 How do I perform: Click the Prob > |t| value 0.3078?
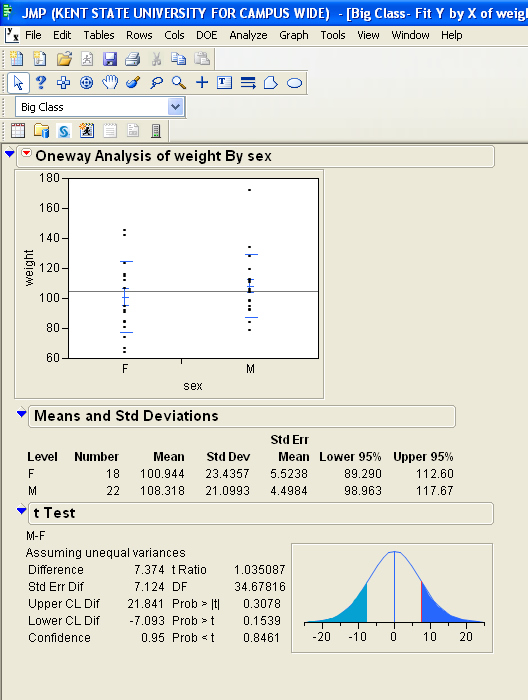[262, 604]
